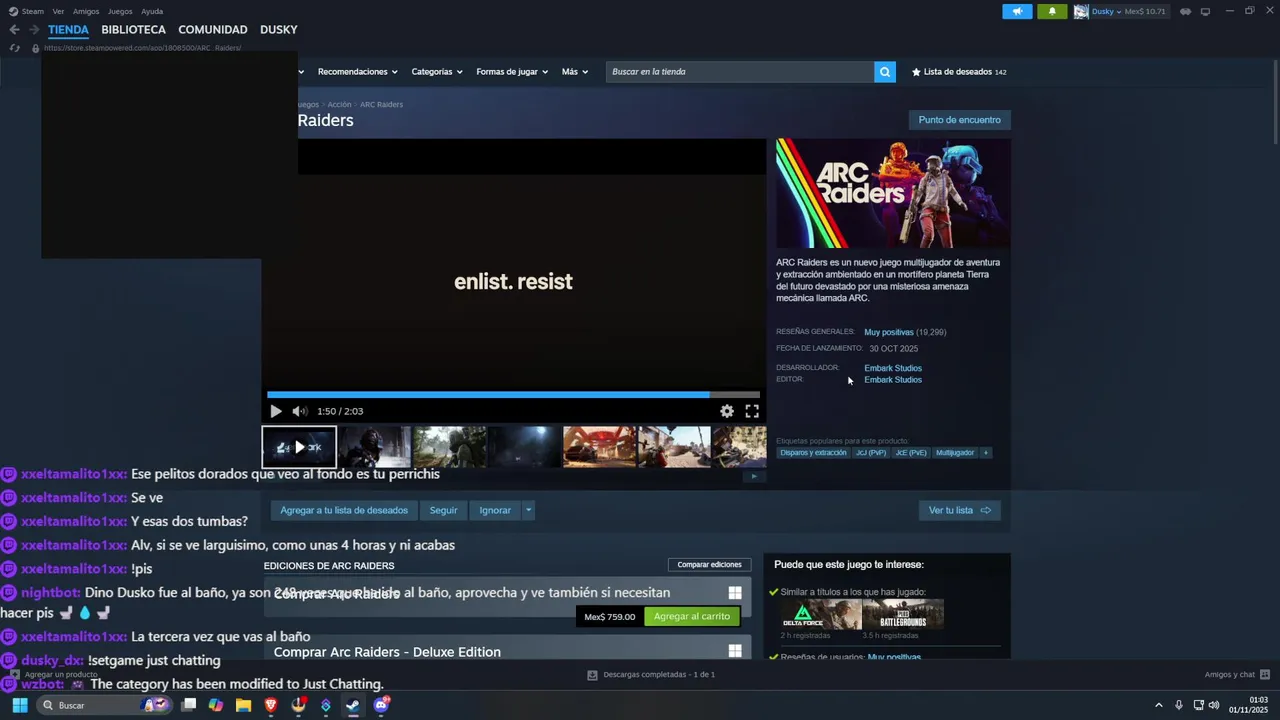1280x720 pixels.
Task: Open notifications bell
Action: (x=1052, y=11)
